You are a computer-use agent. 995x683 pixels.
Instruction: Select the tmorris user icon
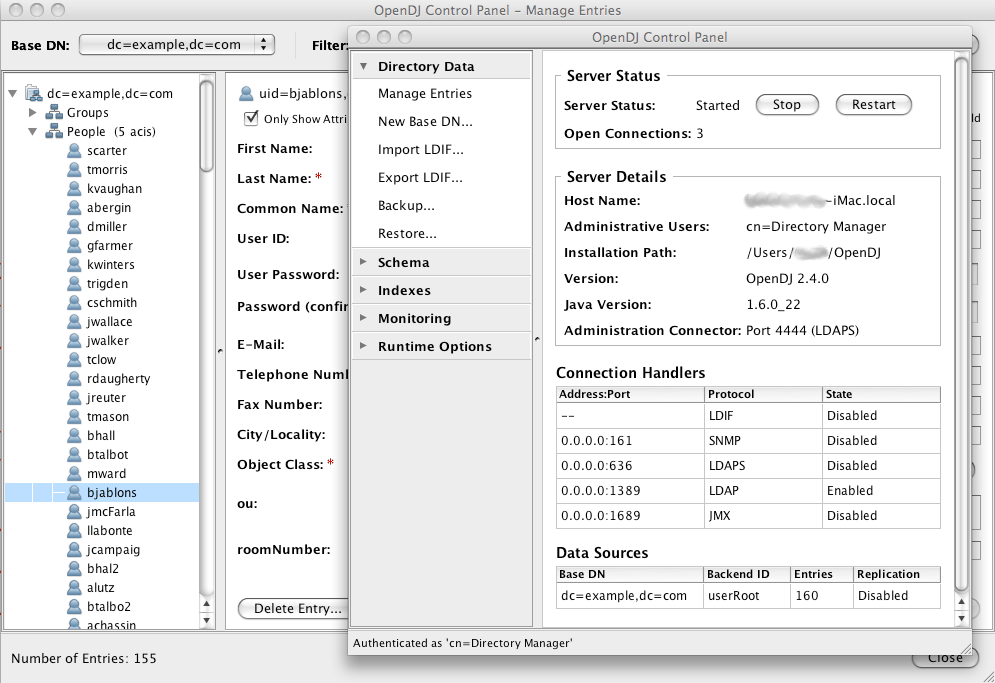click(x=74, y=169)
